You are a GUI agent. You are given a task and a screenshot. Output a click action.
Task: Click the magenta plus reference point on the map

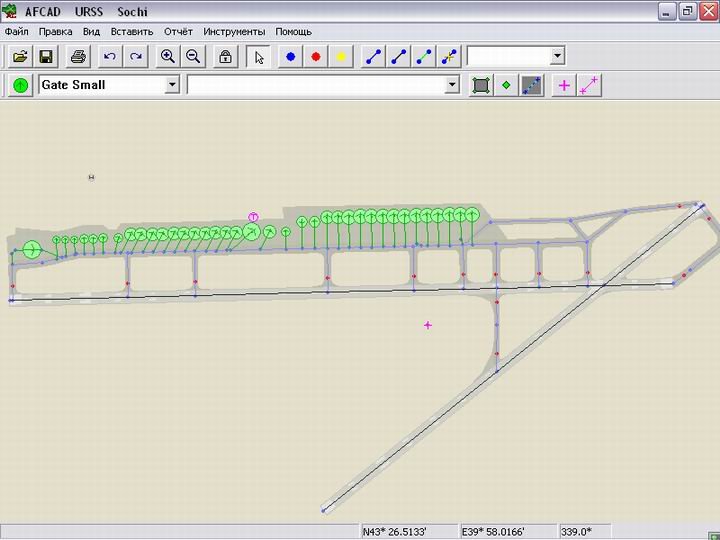(428, 325)
